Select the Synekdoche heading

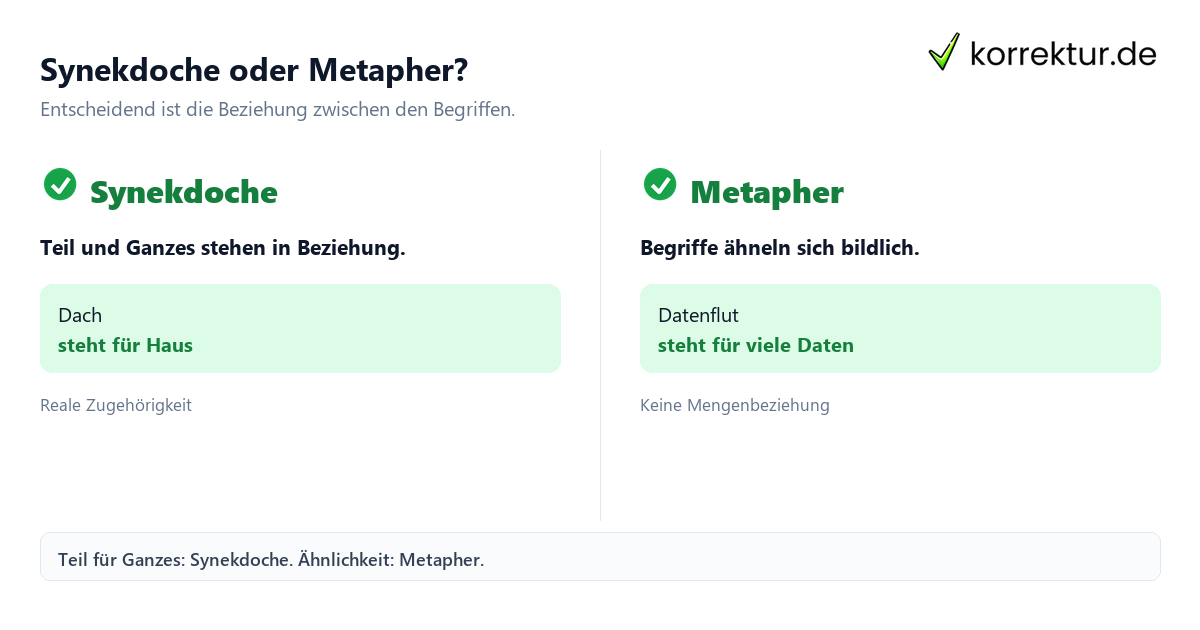pyautogui.click(x=184, y=192)
